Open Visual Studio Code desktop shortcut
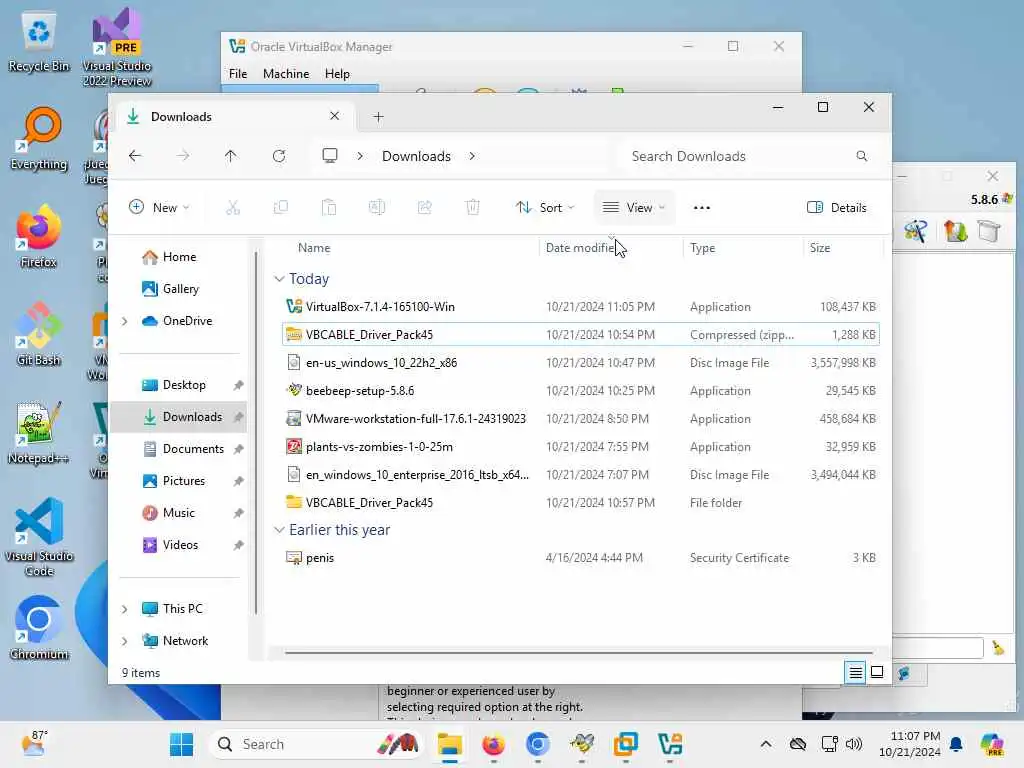Image resolution: width=1024 pixels, height=768 pixels. click(x=39, y=537)
